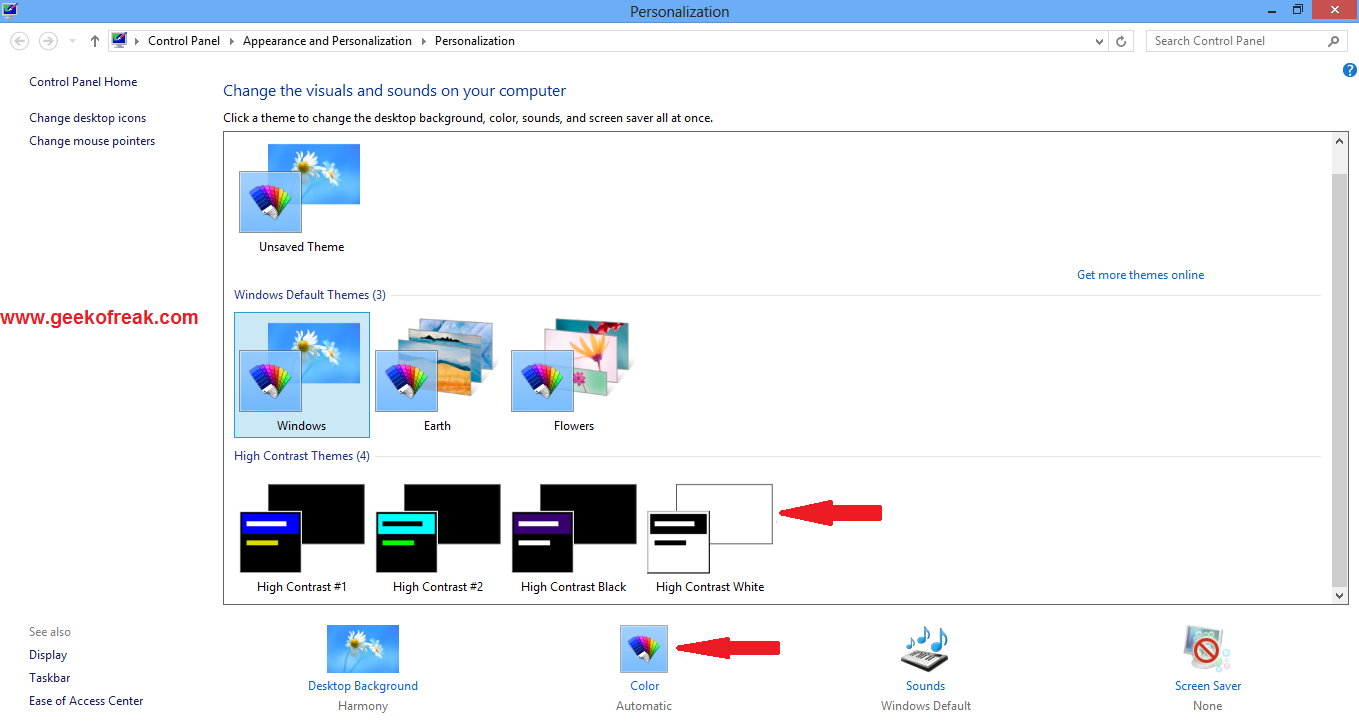Open the Sounds icon
The height and width of the screenshot is (727, 1359).
925,650
